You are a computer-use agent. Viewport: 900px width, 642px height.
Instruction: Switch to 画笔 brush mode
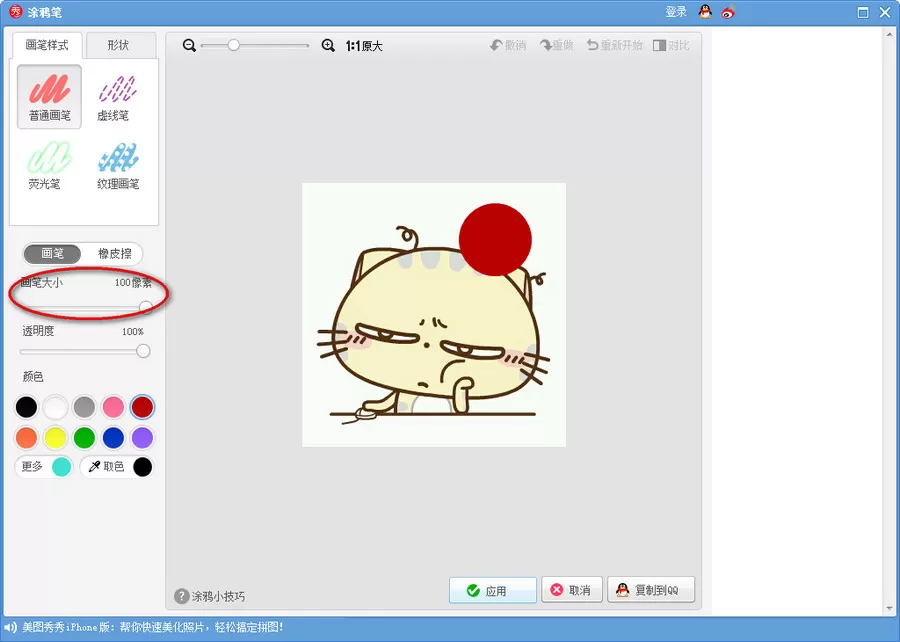point(52,254)
